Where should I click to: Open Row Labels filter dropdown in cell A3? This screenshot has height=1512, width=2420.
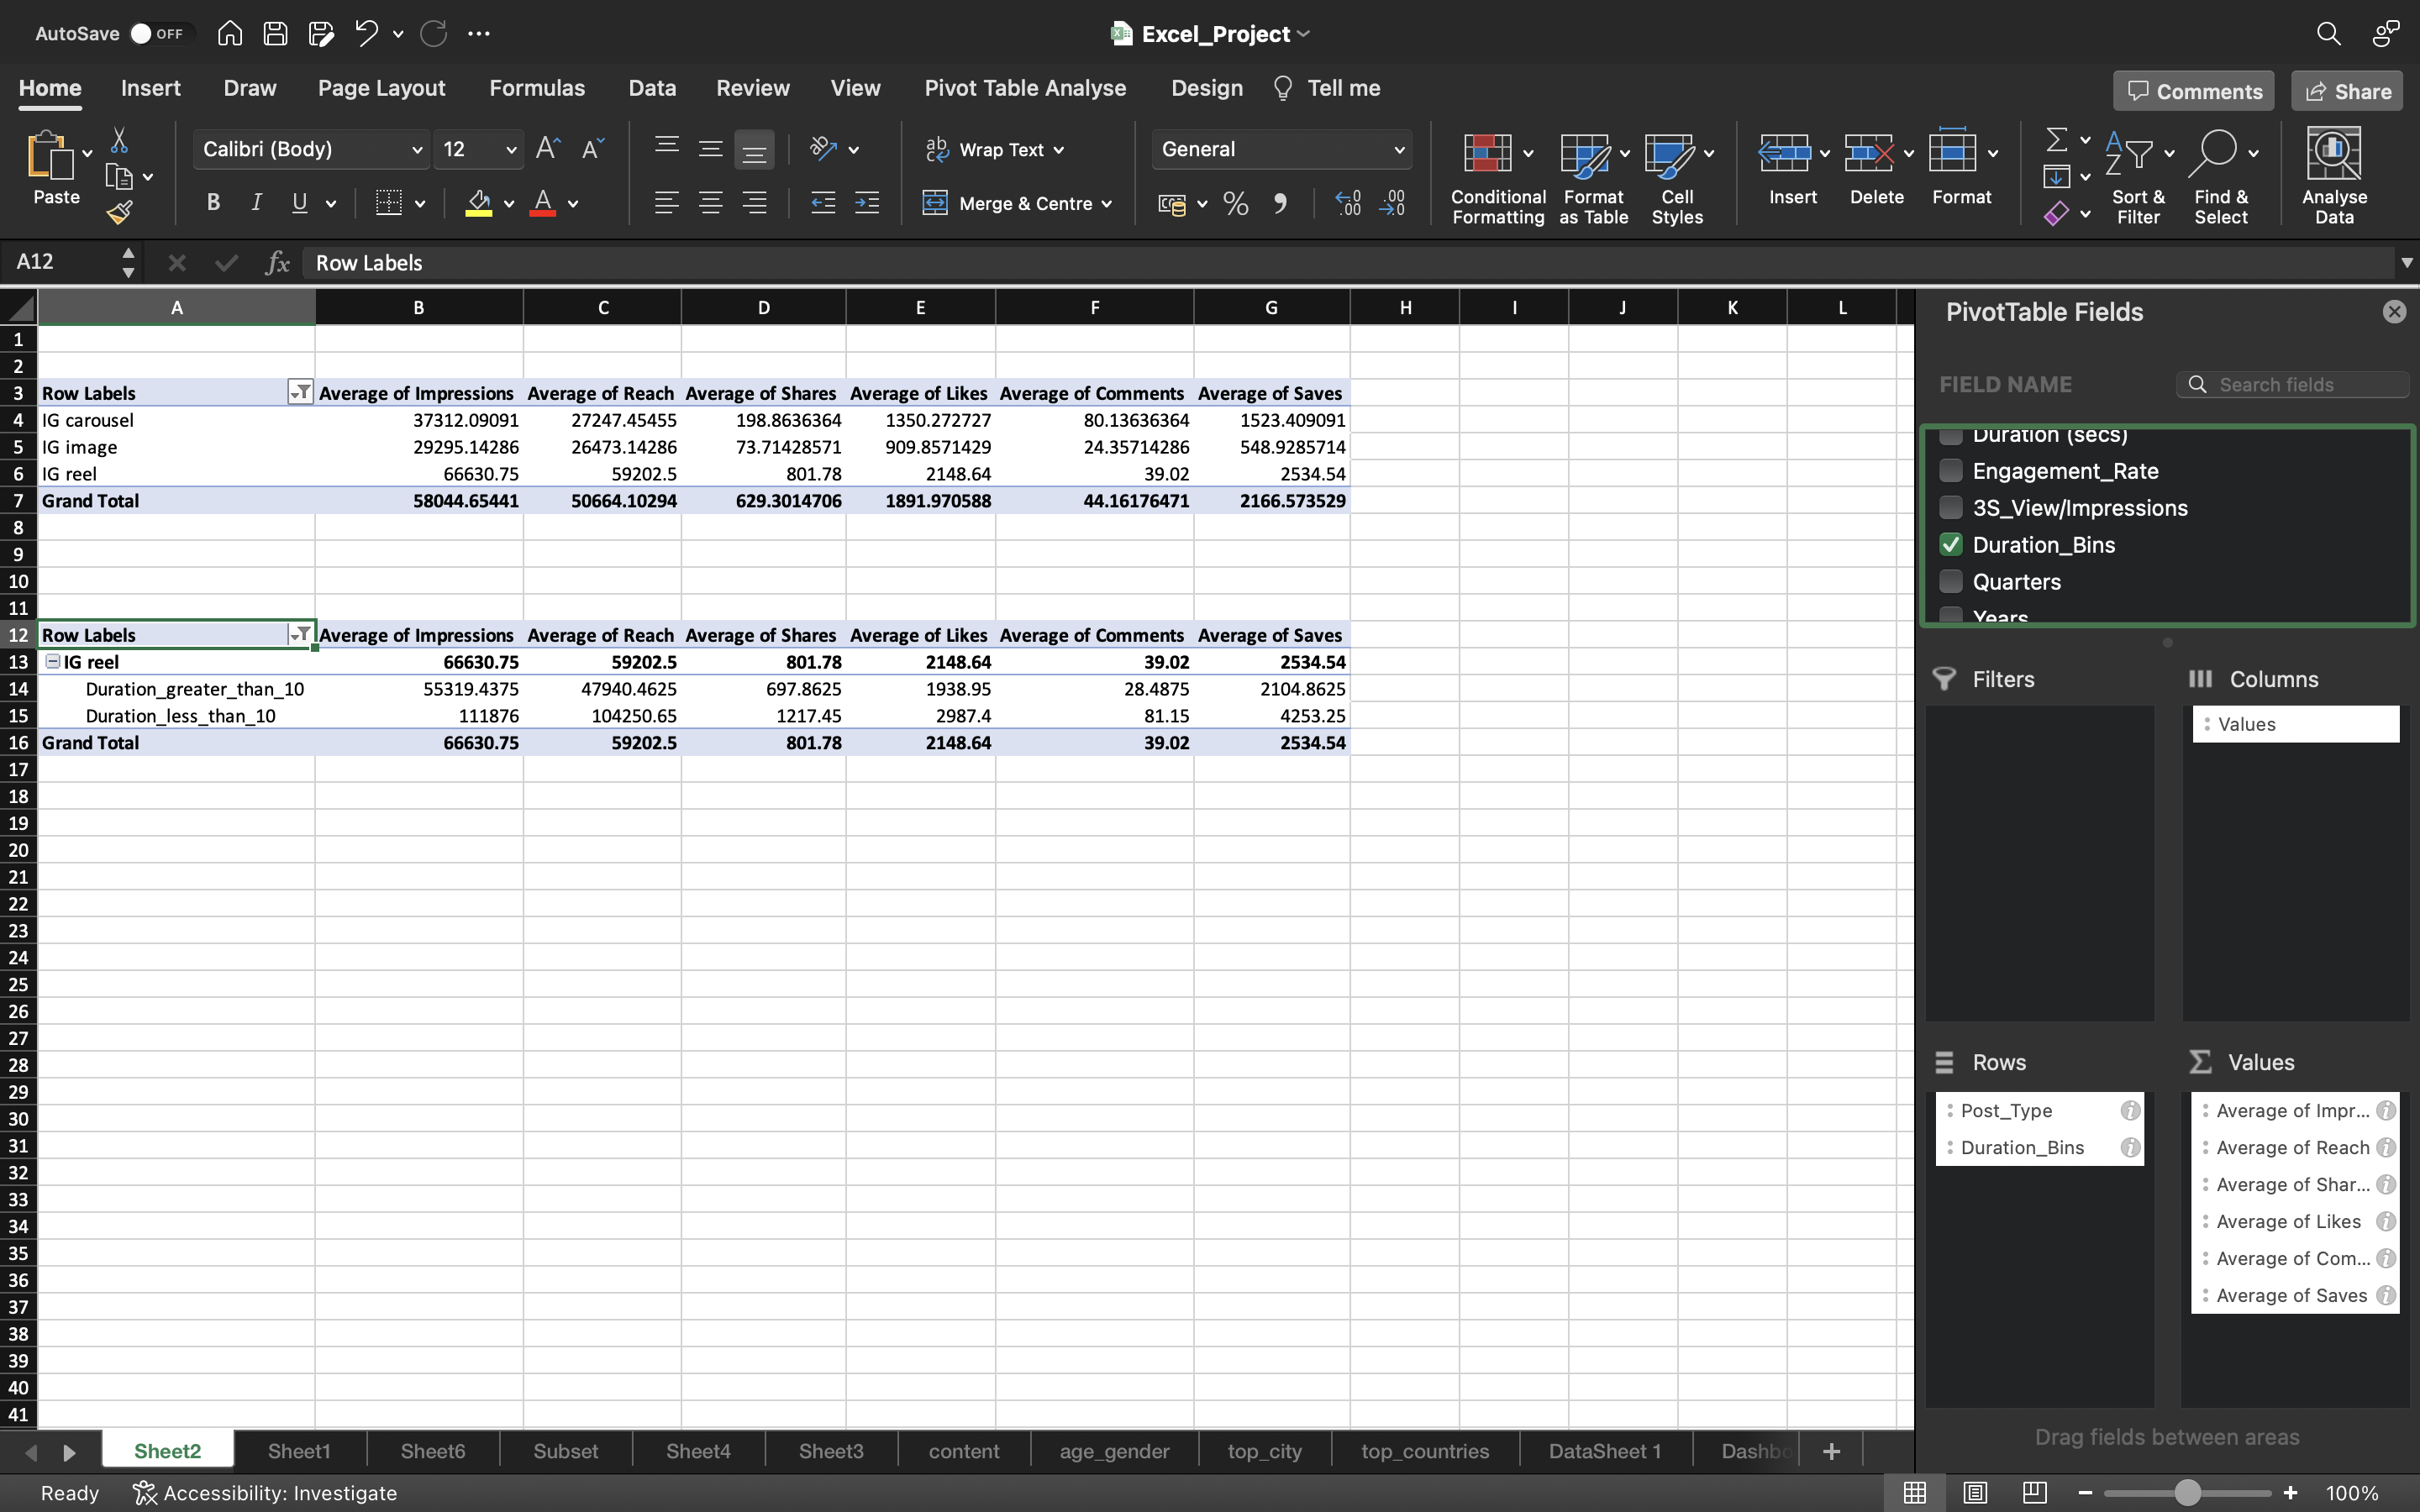[x=299, y=392]
